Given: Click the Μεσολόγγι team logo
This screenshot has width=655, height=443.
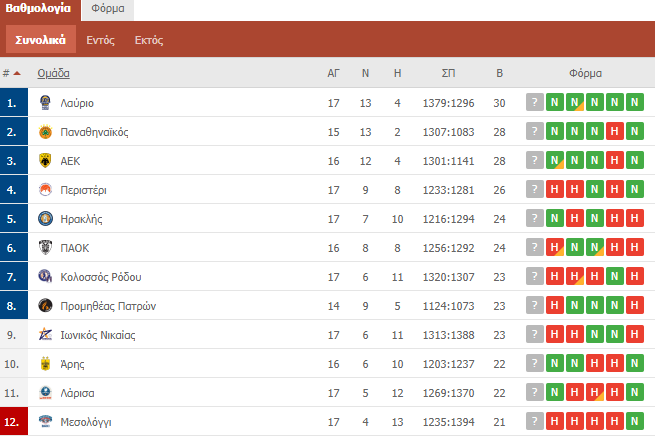Looking at the screenshot, I should click(x=45, y=421).
